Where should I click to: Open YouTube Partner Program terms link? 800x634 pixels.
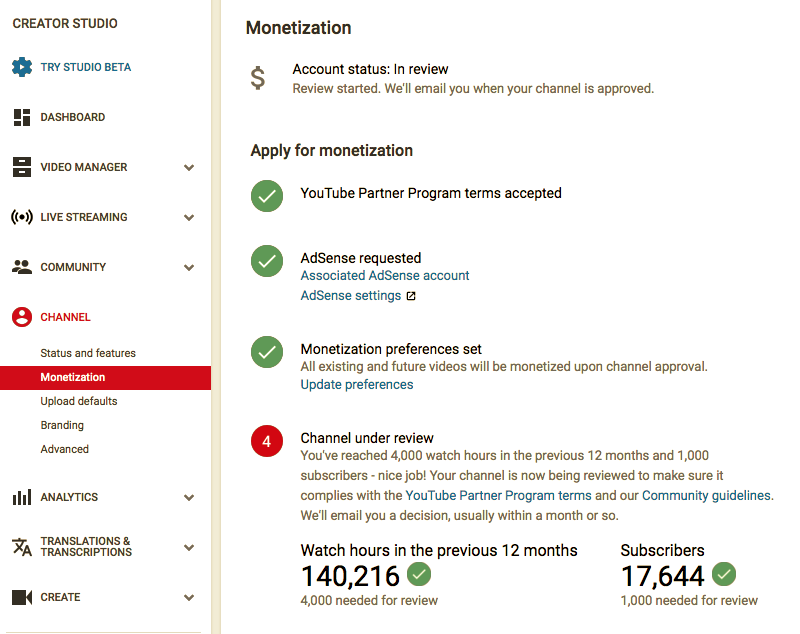click(498, 495)
